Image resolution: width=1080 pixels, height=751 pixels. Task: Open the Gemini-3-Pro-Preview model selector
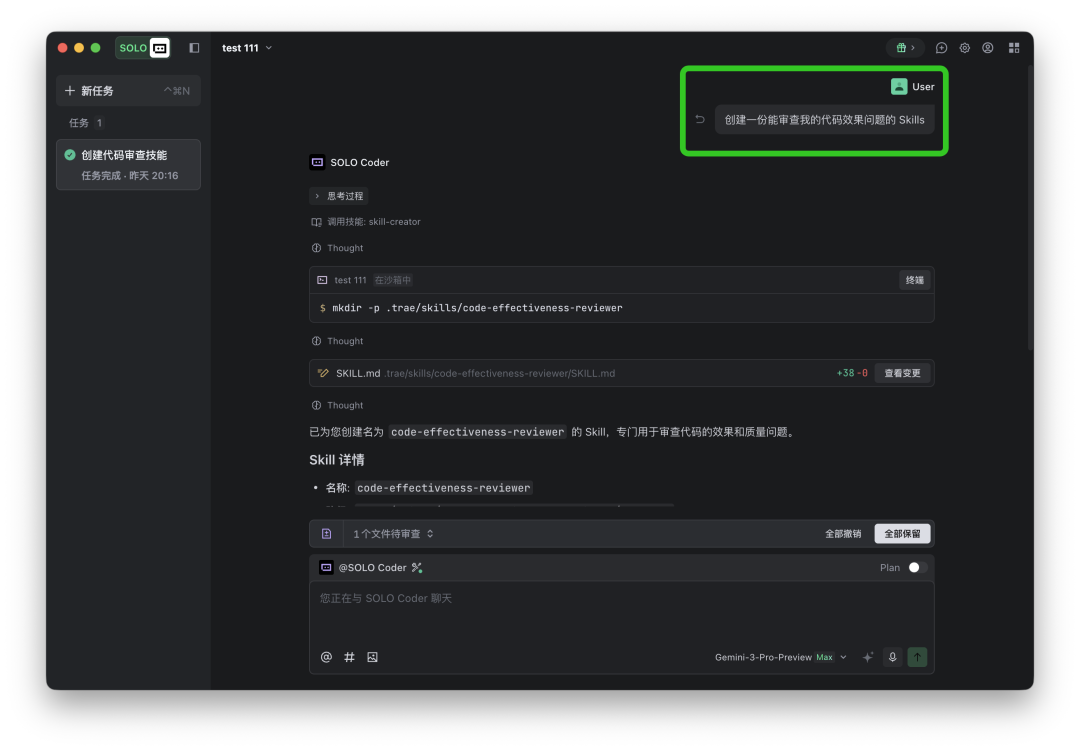coord(780,657)
